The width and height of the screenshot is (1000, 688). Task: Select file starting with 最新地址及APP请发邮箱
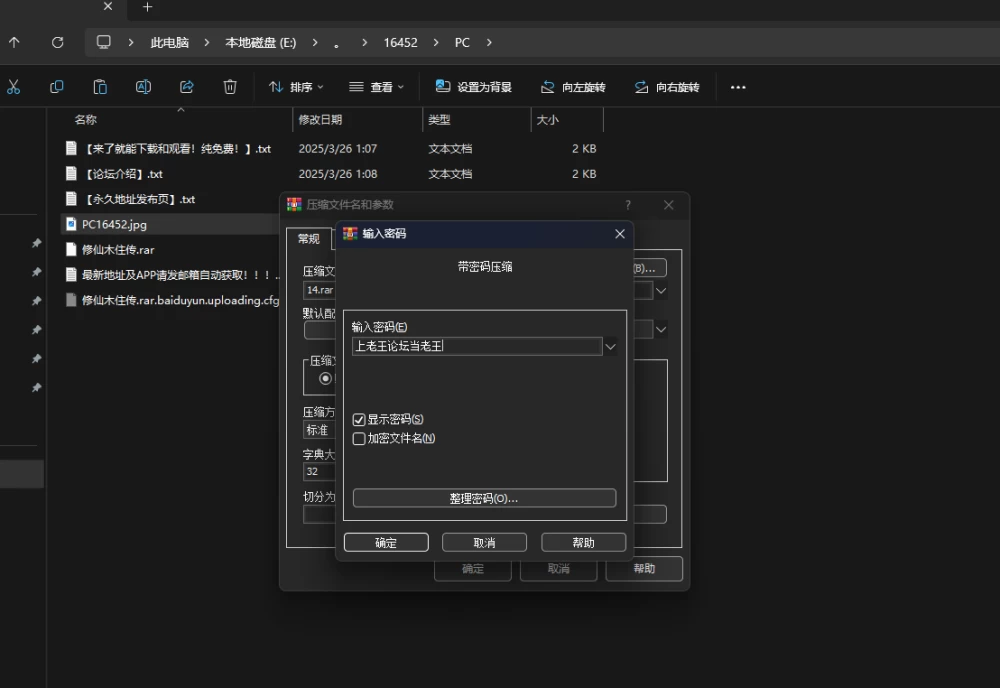[x=180, y=275]
